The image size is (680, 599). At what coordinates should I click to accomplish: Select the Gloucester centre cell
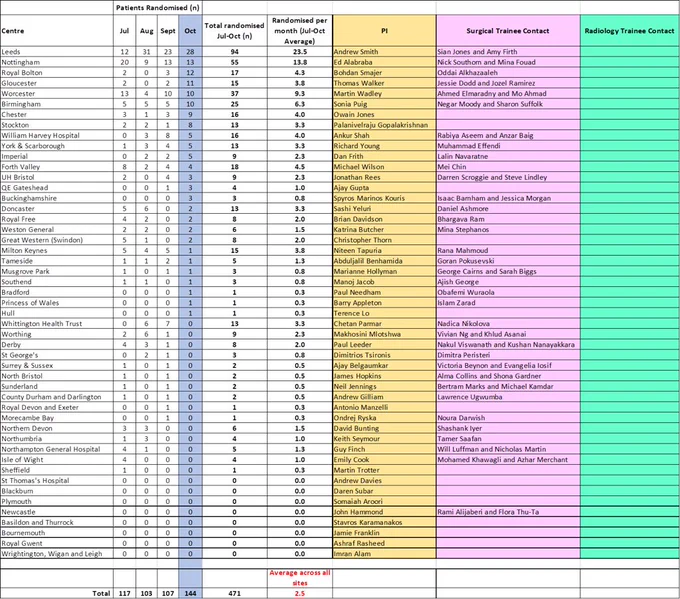point(57,83)
